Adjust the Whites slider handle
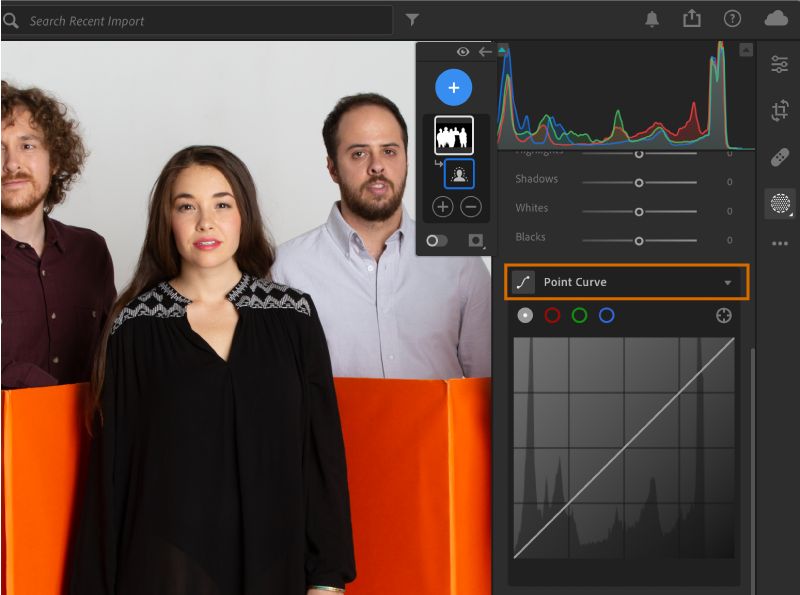Image resolution: width=800 pixels, height=595 pixels. pos(639,212)
